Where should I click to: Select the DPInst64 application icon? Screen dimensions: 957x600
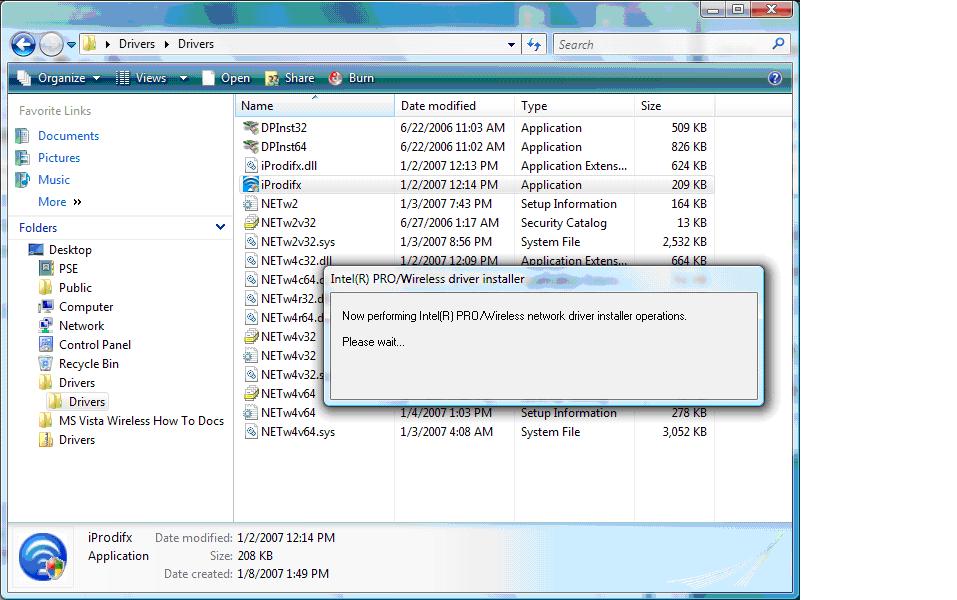pos(251,146)
